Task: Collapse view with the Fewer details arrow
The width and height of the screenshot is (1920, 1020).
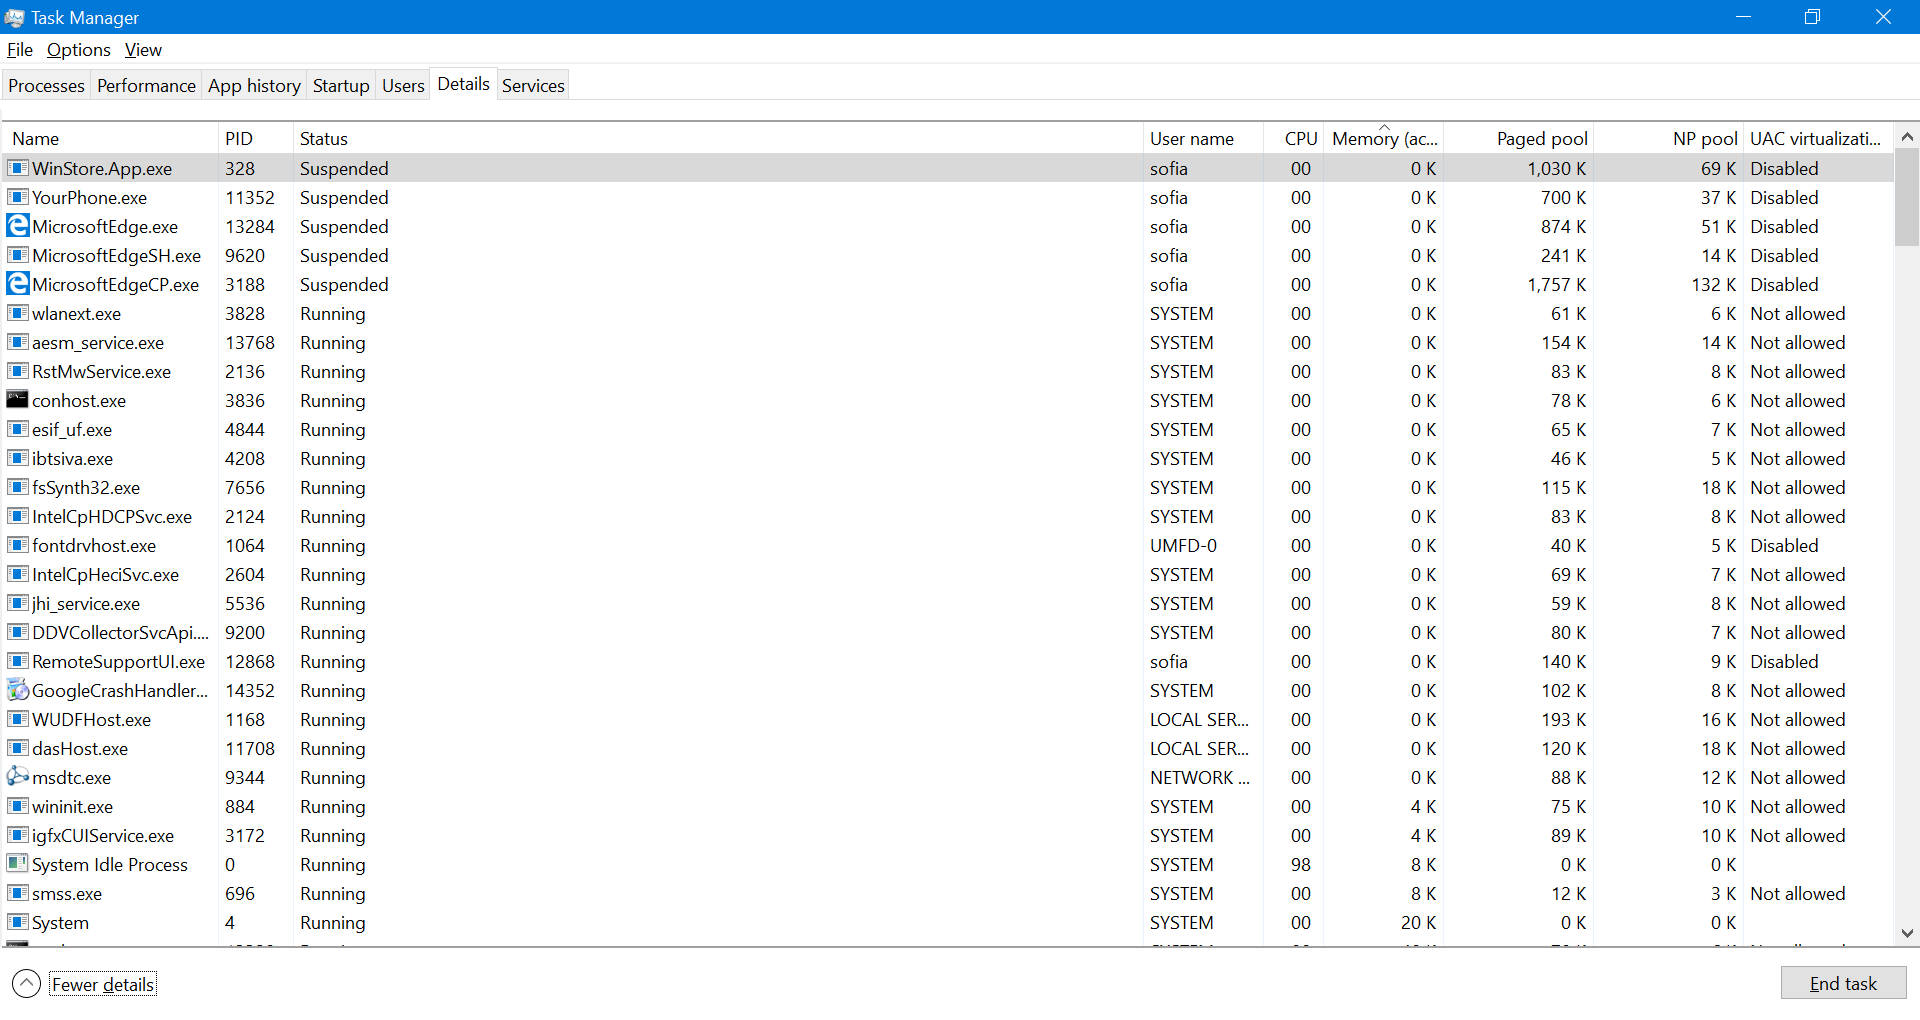Action: (x=27, y=984)
